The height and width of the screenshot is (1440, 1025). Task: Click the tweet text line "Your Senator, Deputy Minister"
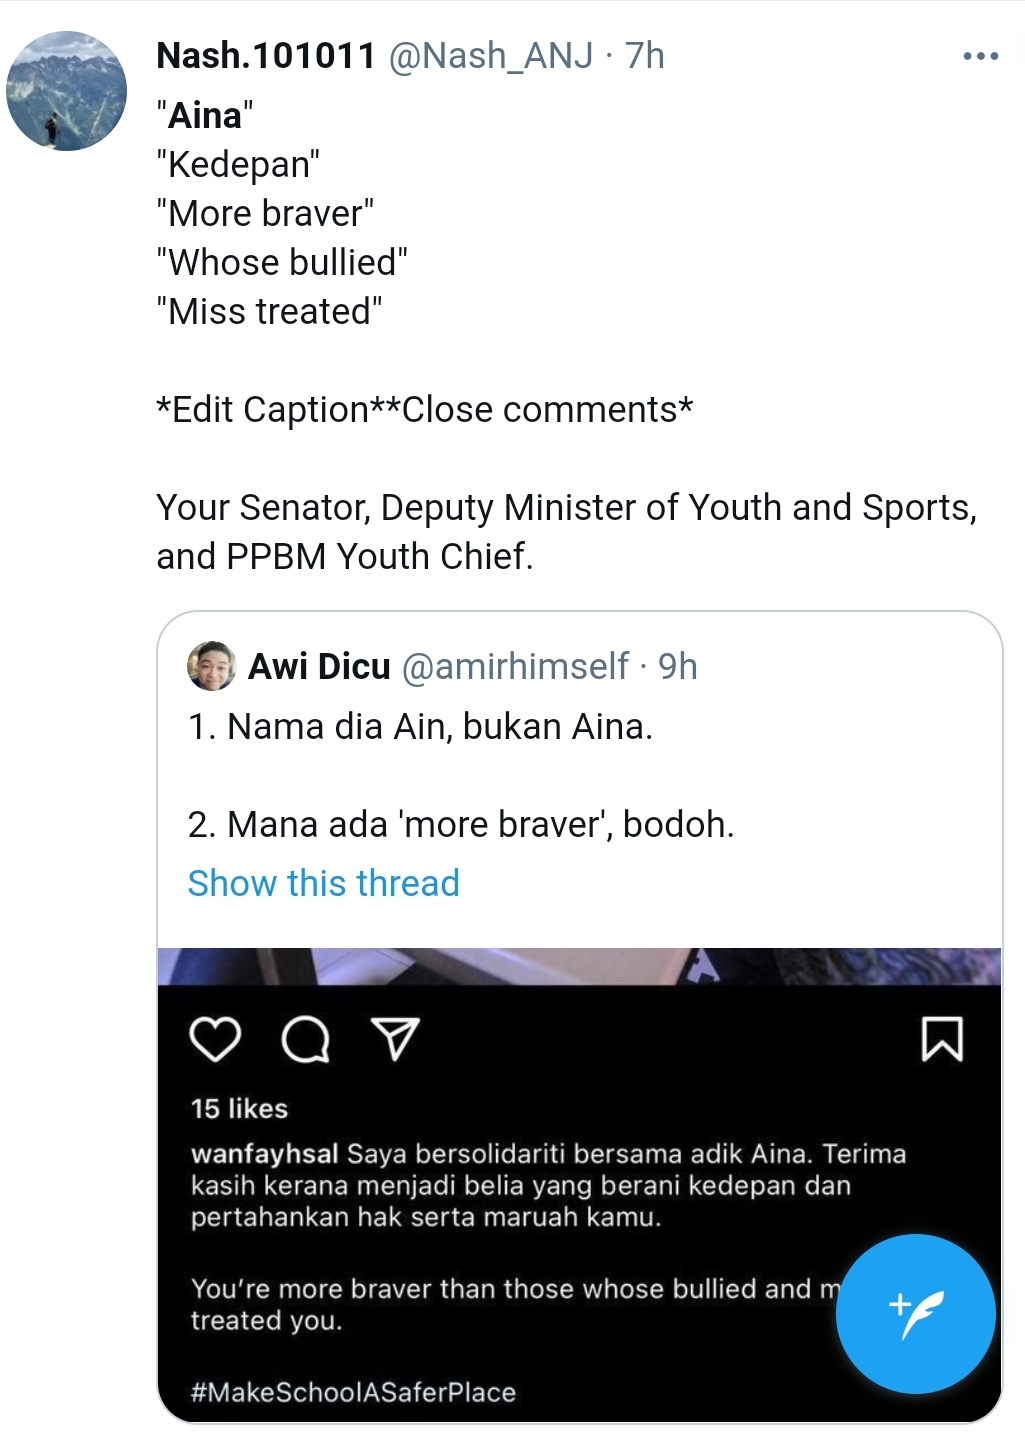point(565,508)
